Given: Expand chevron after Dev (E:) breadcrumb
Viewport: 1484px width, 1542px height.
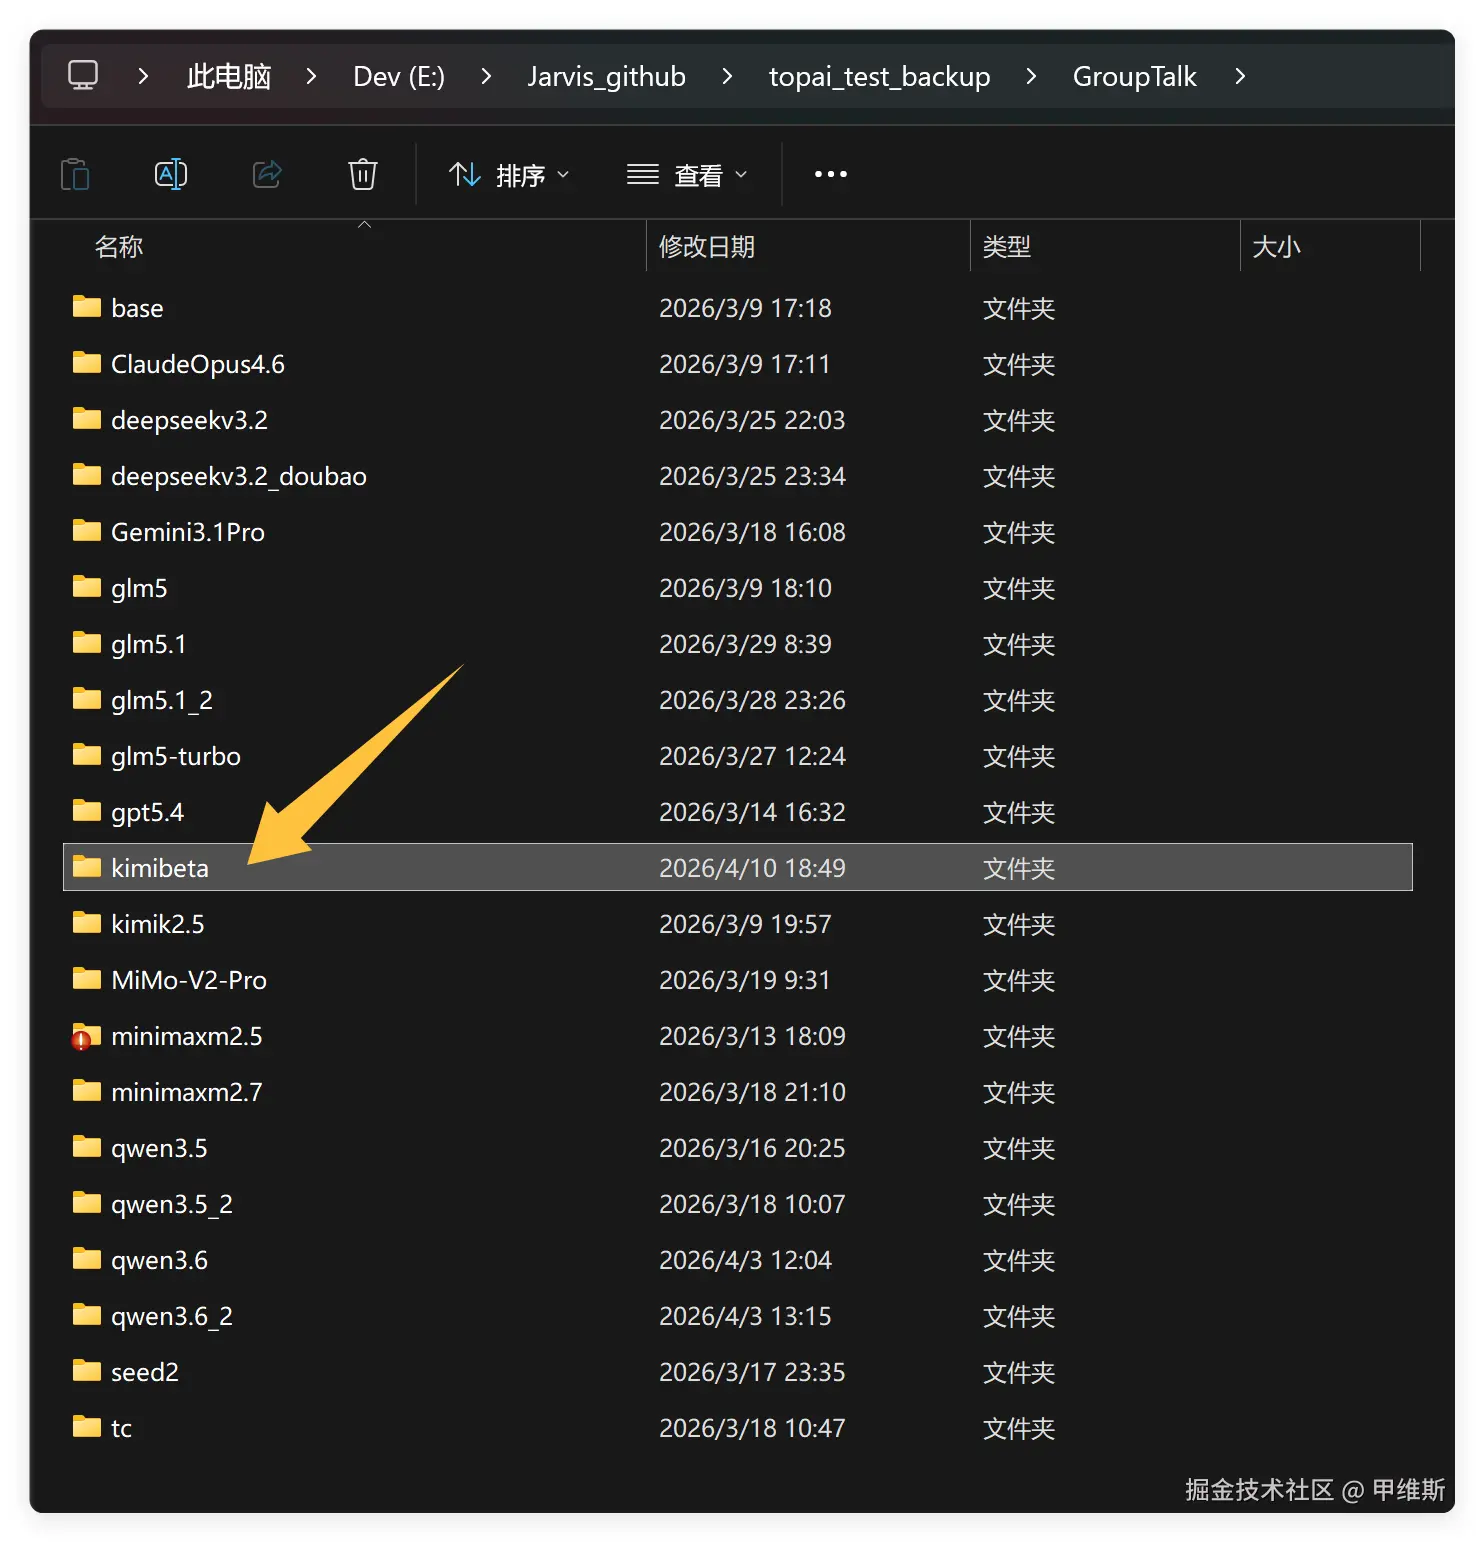Looking at the screenshot, I should point(486,76).
